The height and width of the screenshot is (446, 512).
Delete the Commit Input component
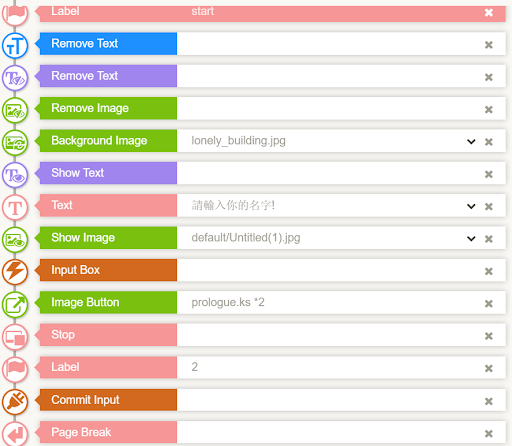pyautogui.click(x=489, y=401)
